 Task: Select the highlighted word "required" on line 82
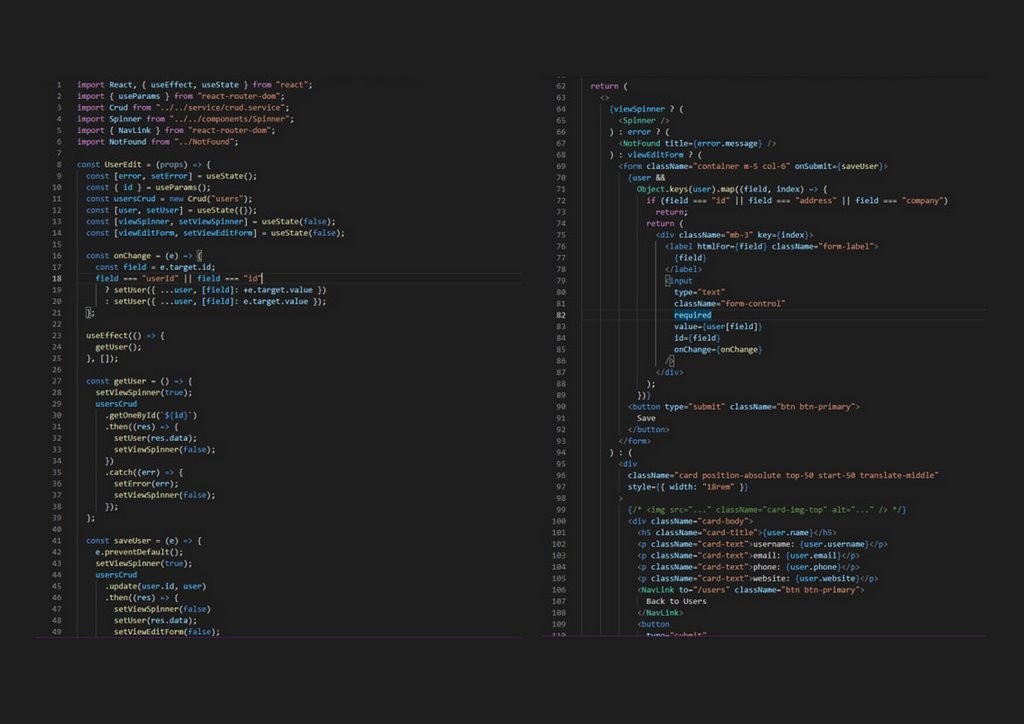click(692, 314)
